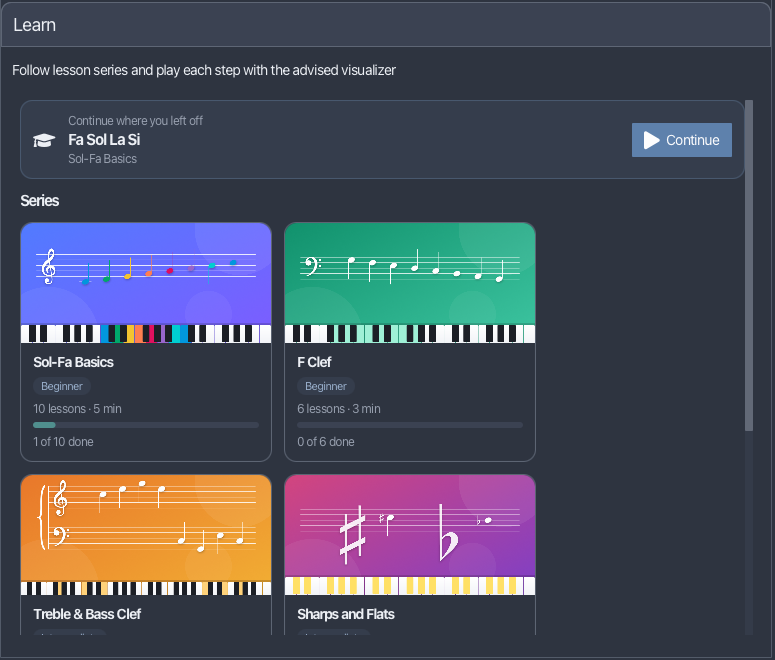This screenshot has height=660, width=775.
Task: Click the Sol-Fa Basics progress bar
Action: (146, 425)
